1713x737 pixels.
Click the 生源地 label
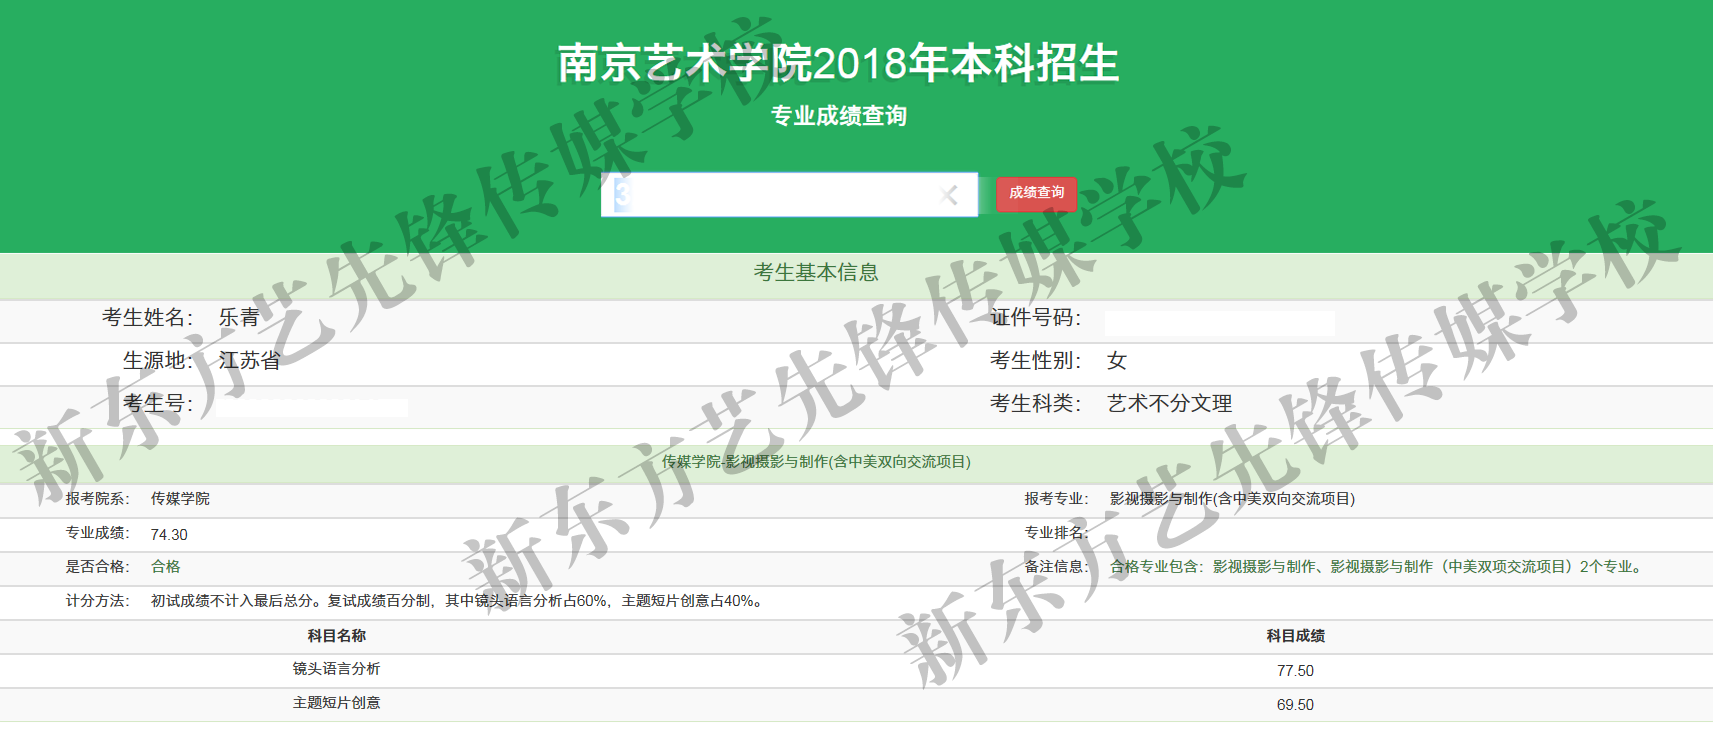[158, 360]
